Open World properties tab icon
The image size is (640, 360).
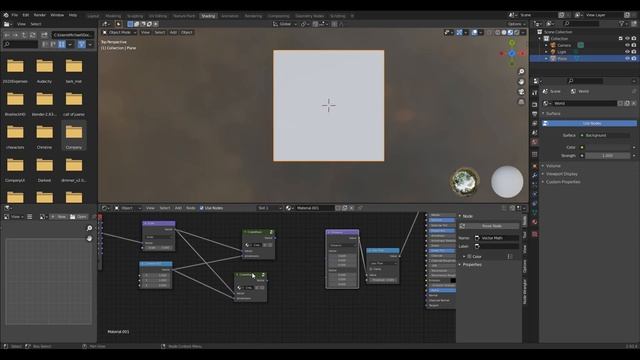pyautogui.click(x=535, y=142)
